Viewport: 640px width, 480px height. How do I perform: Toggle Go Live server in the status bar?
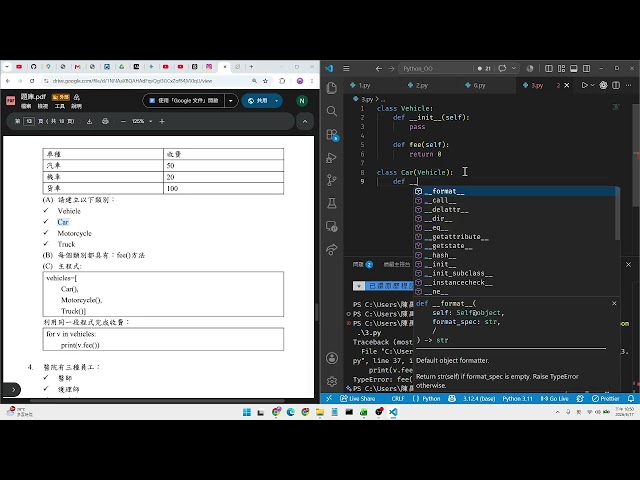click(x=554, y=398)
